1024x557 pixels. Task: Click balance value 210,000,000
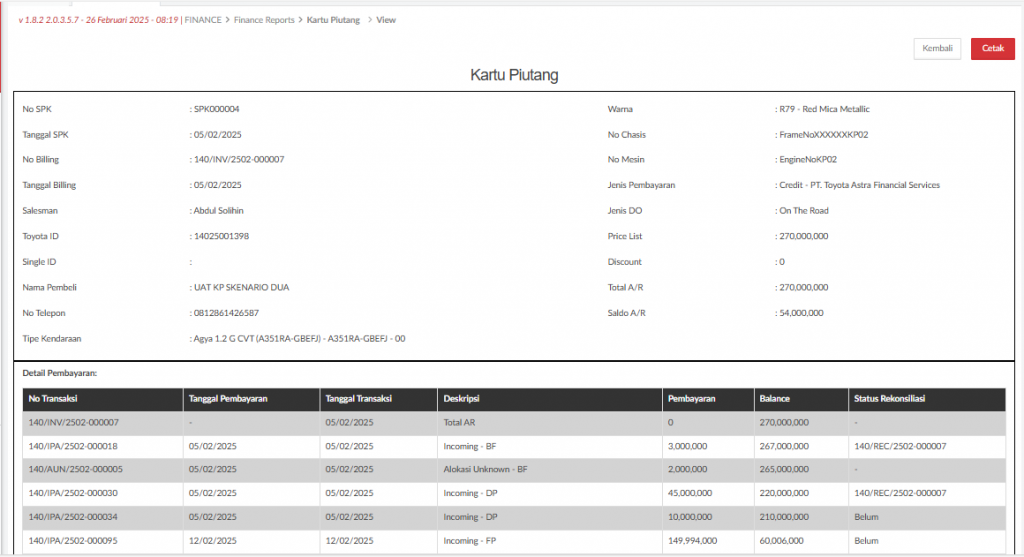(784, 517)
